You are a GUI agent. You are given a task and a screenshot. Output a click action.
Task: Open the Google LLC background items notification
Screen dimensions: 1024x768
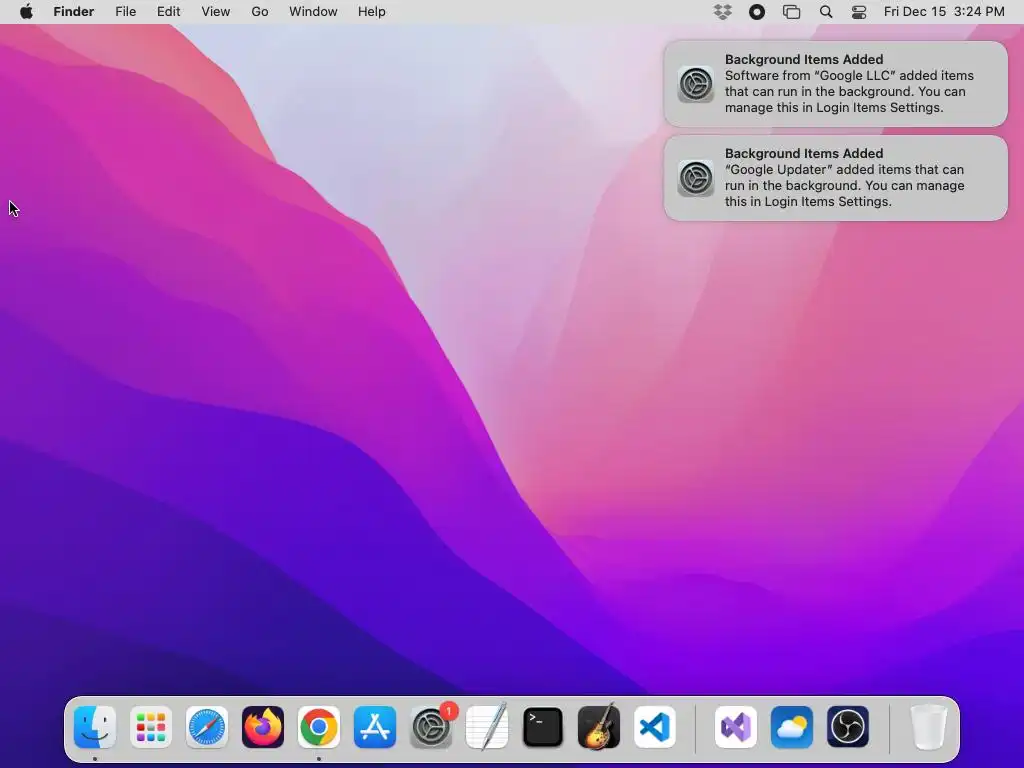pyautogui.click(x=836, y=84)
